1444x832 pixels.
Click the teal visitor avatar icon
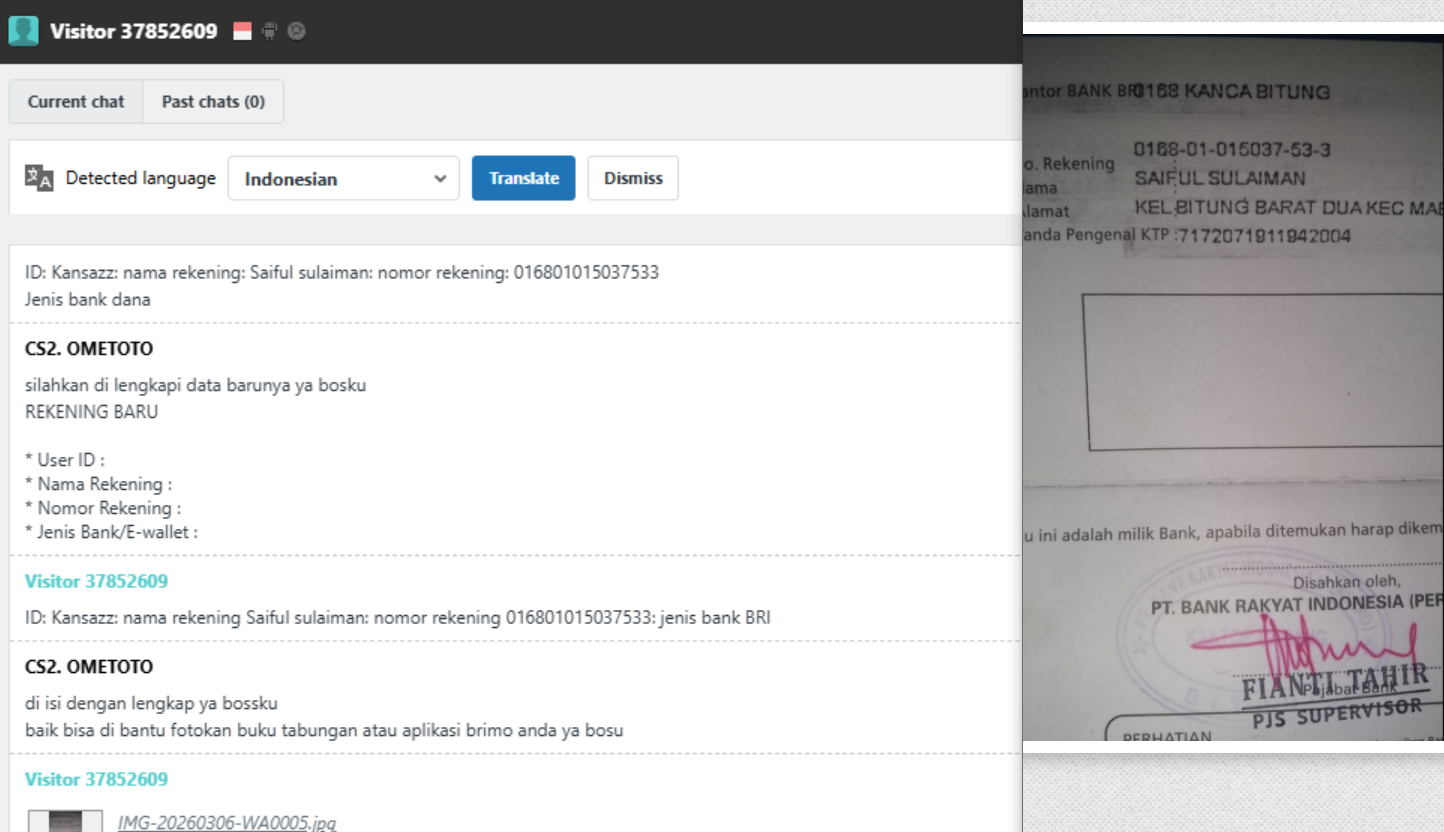pos(22,31)
